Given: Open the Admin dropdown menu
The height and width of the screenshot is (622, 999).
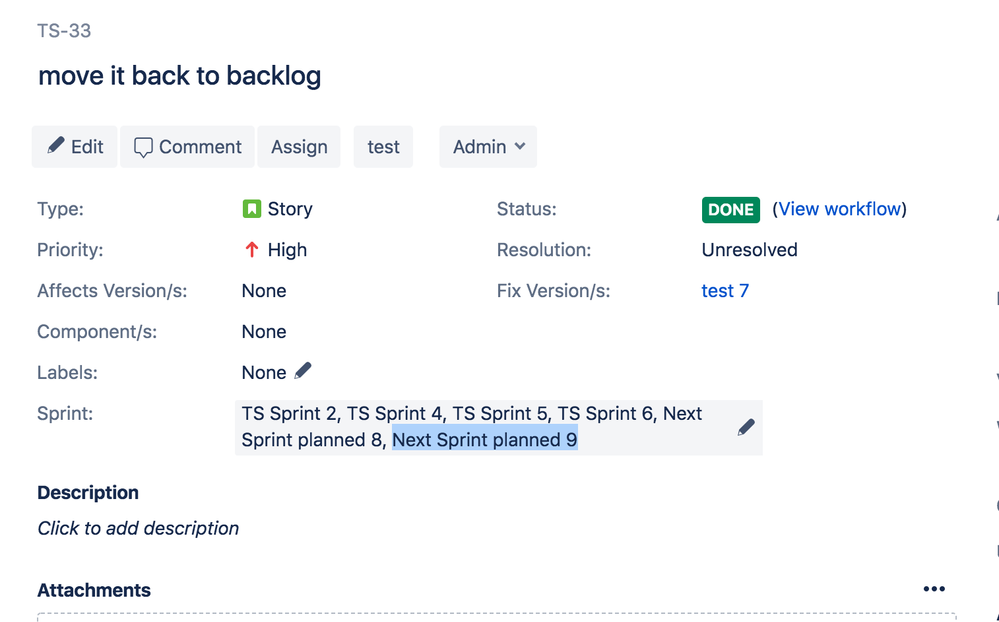Looking at the screenshot, I should pyautogui.click(x=487, y=146).
